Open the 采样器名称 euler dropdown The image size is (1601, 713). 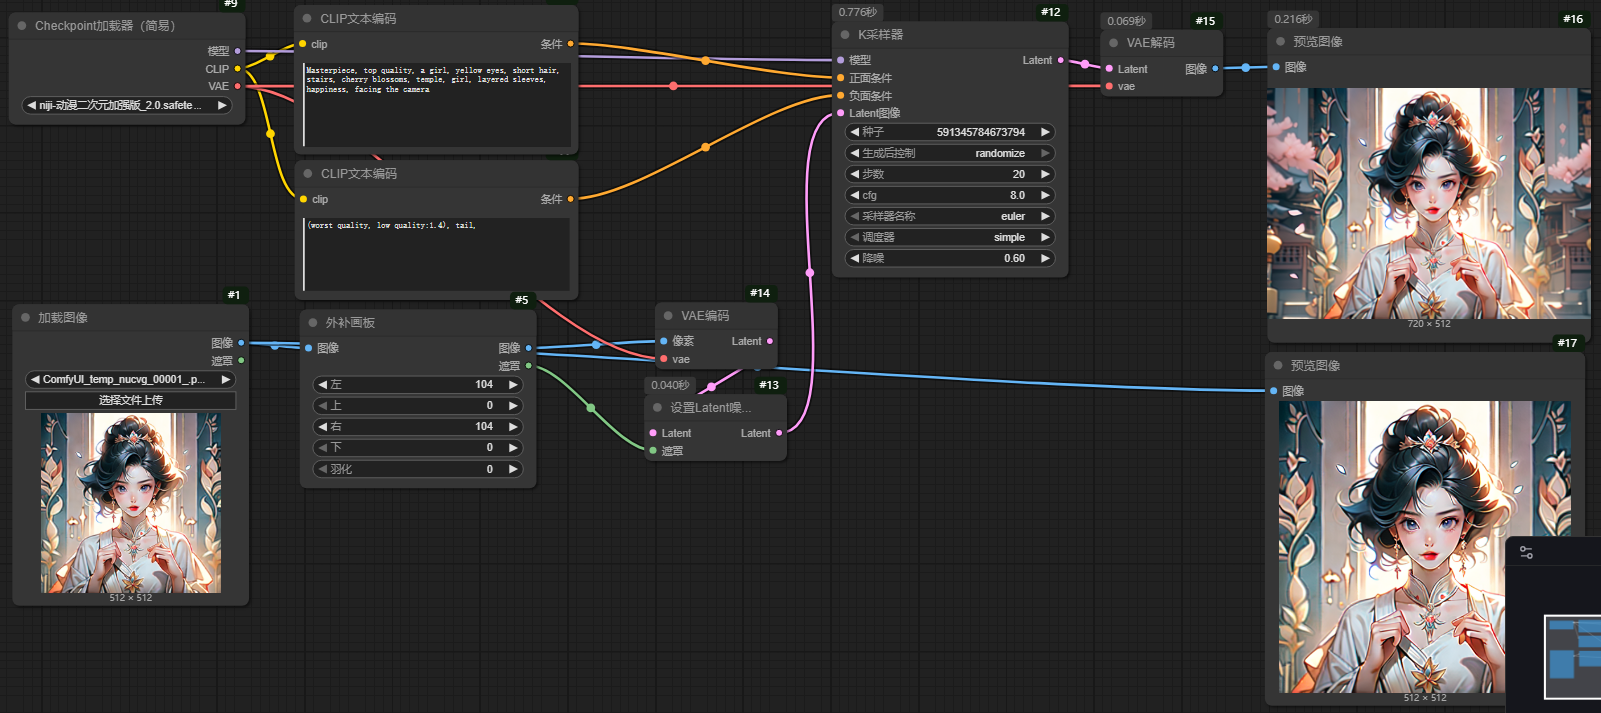pos(949,216)
